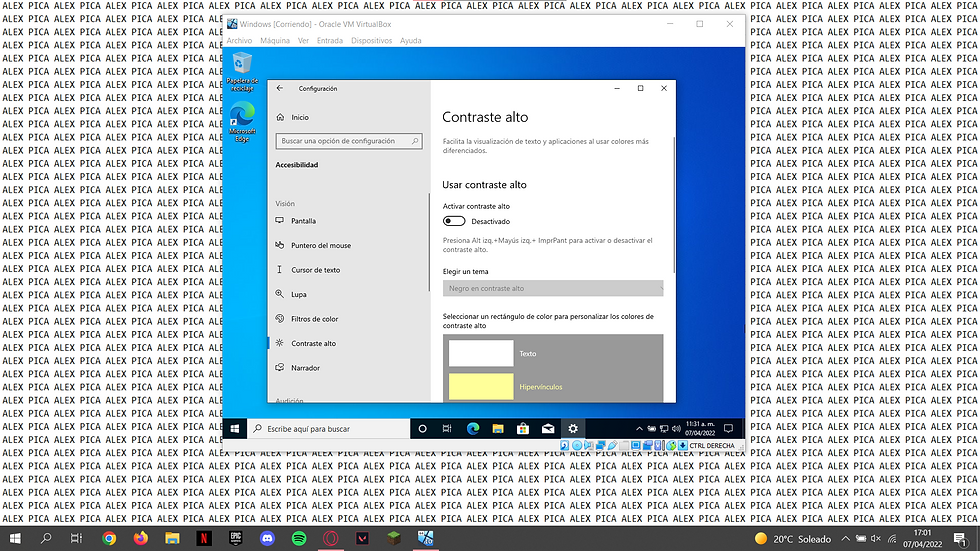Open the 20°C Soleado weather widget
980x551 pixels.
click(x=792, y=539)
